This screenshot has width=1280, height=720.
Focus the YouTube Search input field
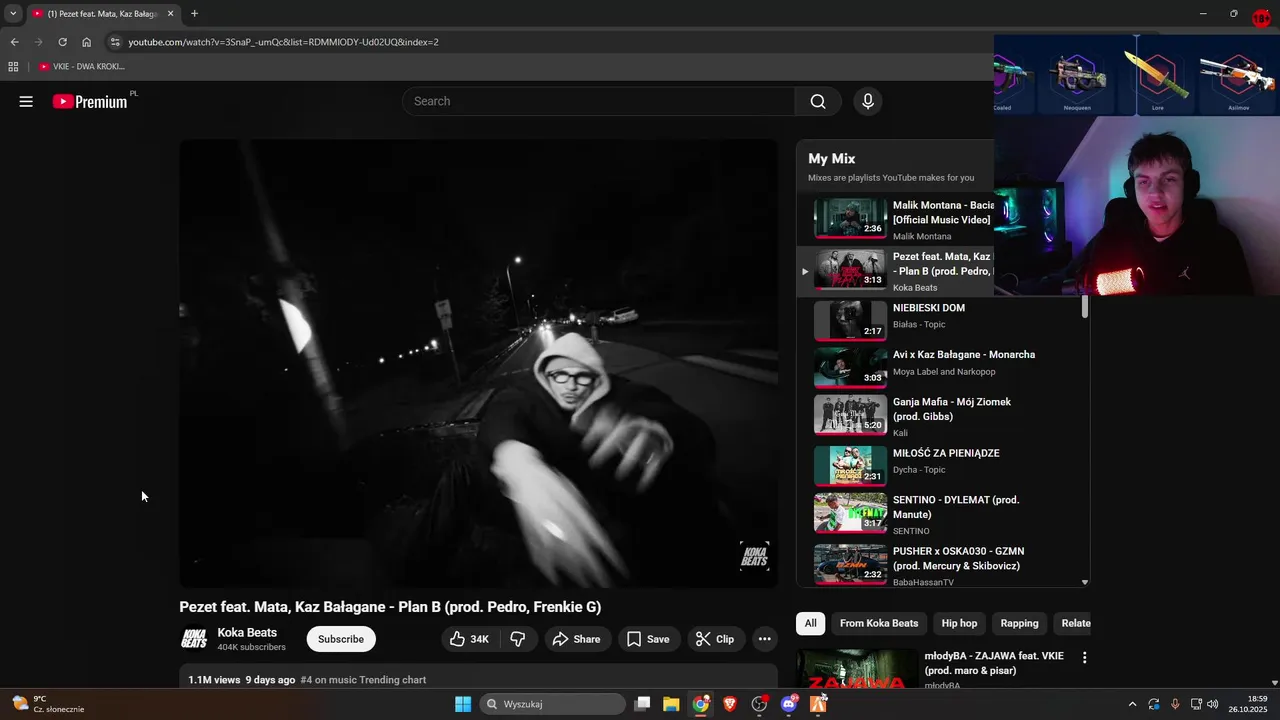pyautogui.click(x=600, y=101)
